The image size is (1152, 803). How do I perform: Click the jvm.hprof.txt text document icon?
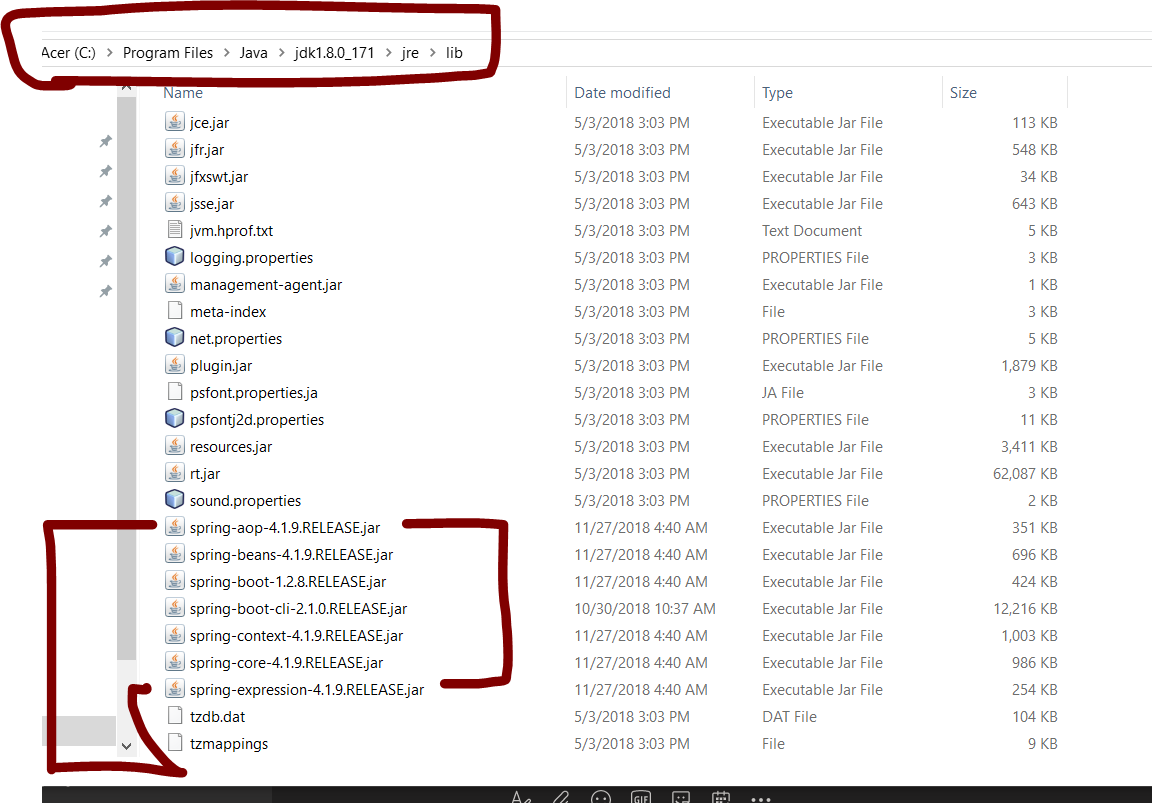click(x=174, y=230)
